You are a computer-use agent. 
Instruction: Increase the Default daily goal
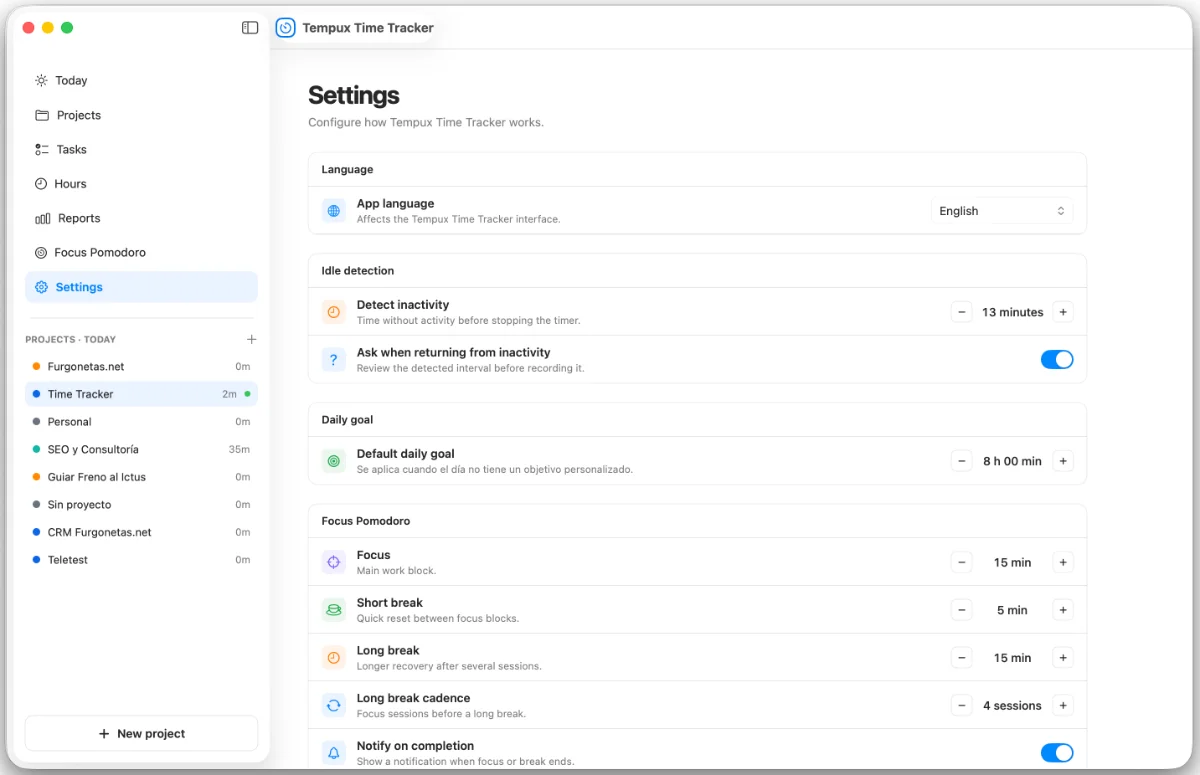click(x=1063, y=461)
